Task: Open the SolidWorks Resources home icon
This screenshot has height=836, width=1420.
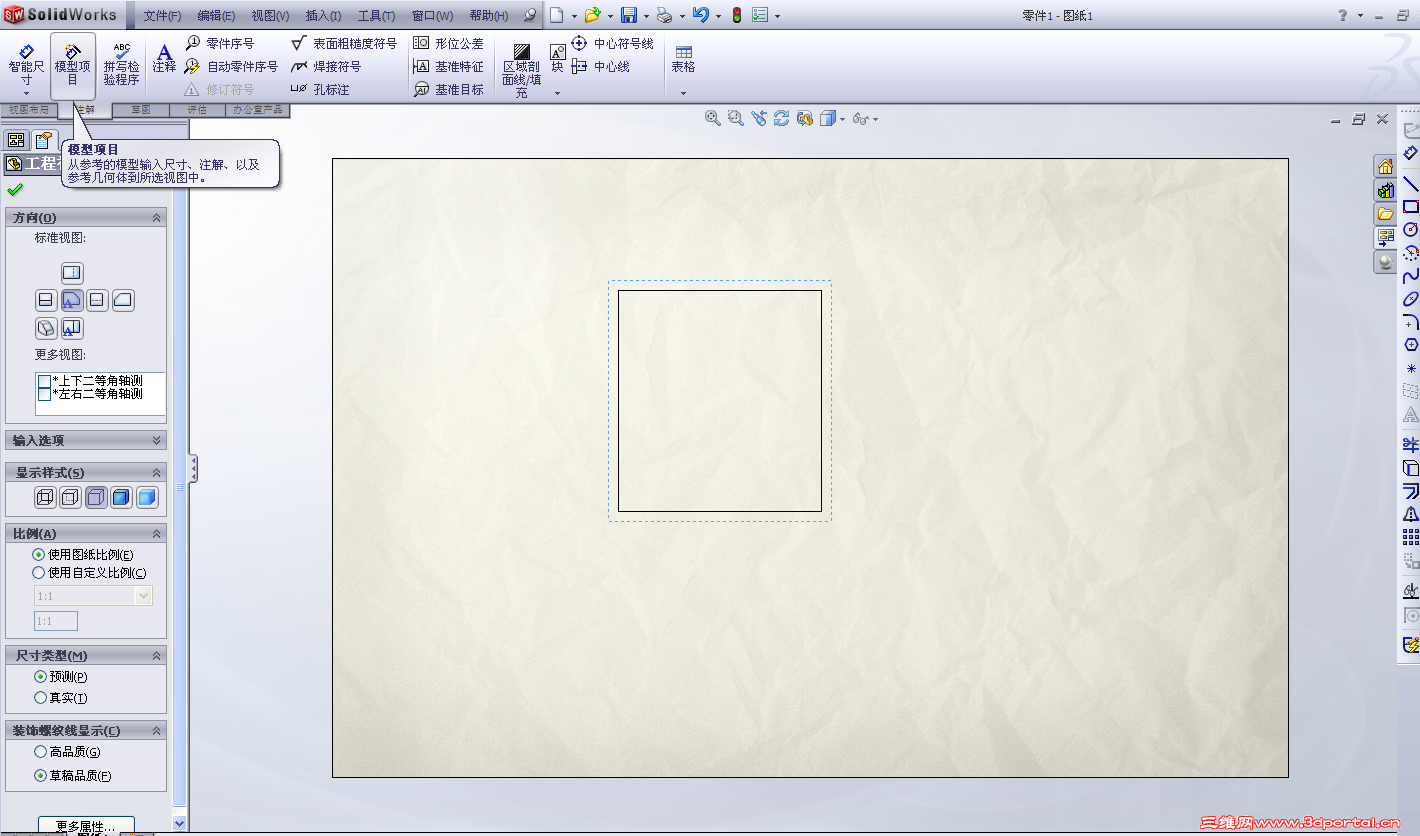Action: coord(1385,166)
